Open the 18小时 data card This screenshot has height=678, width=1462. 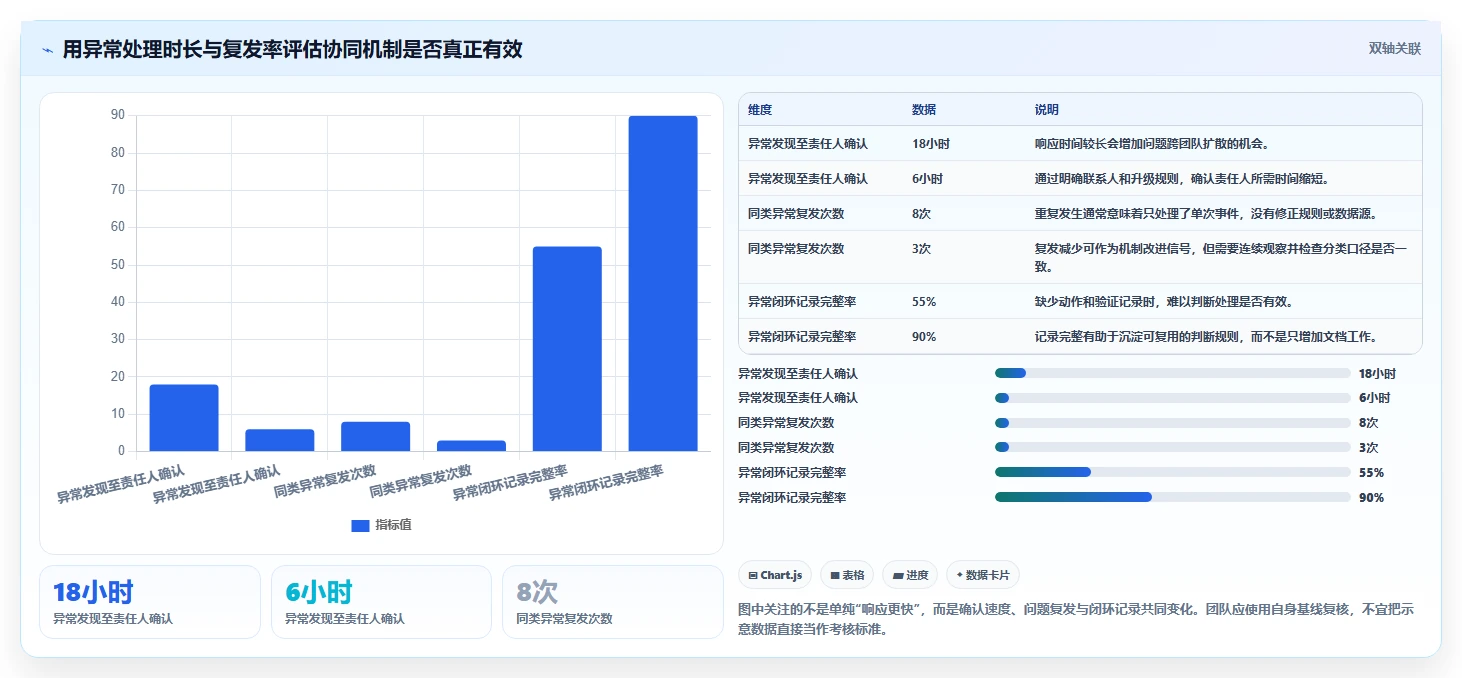[150, 602]
